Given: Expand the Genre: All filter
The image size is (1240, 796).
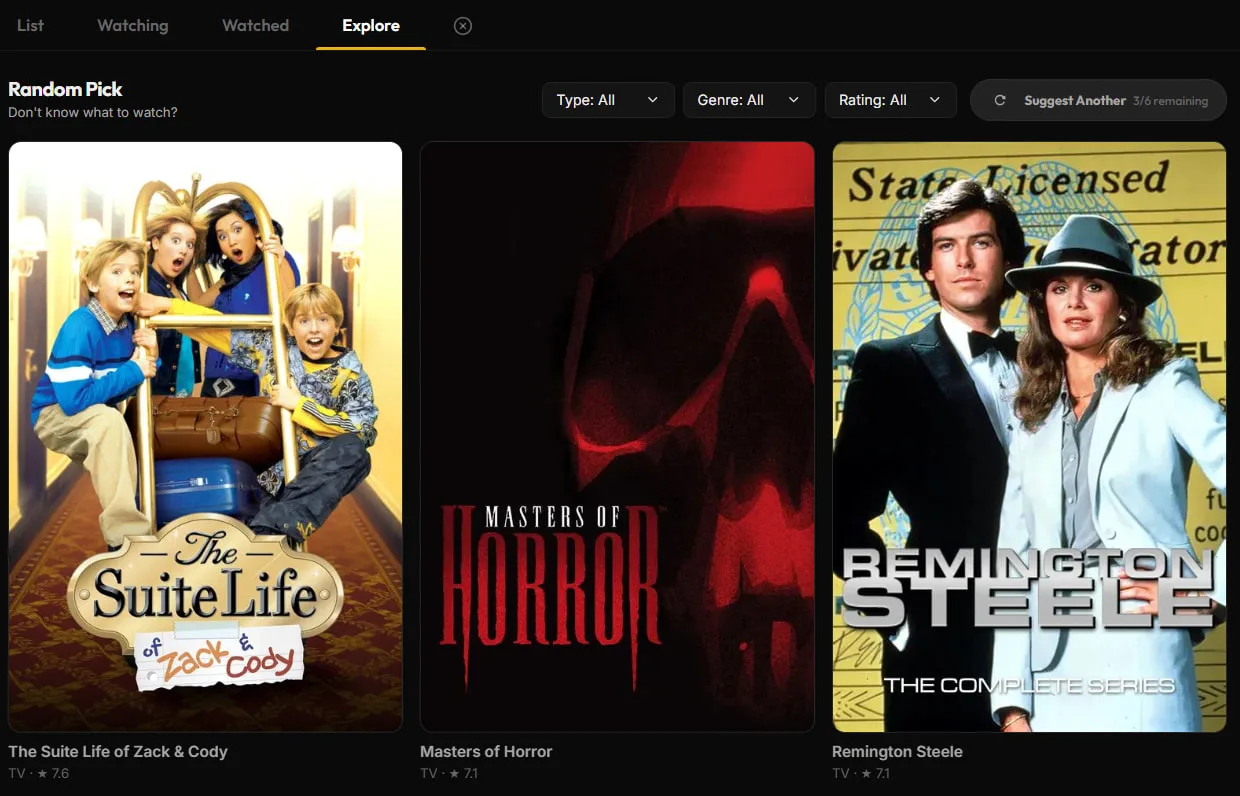Looking at the screenshot, I should [749, 100].
